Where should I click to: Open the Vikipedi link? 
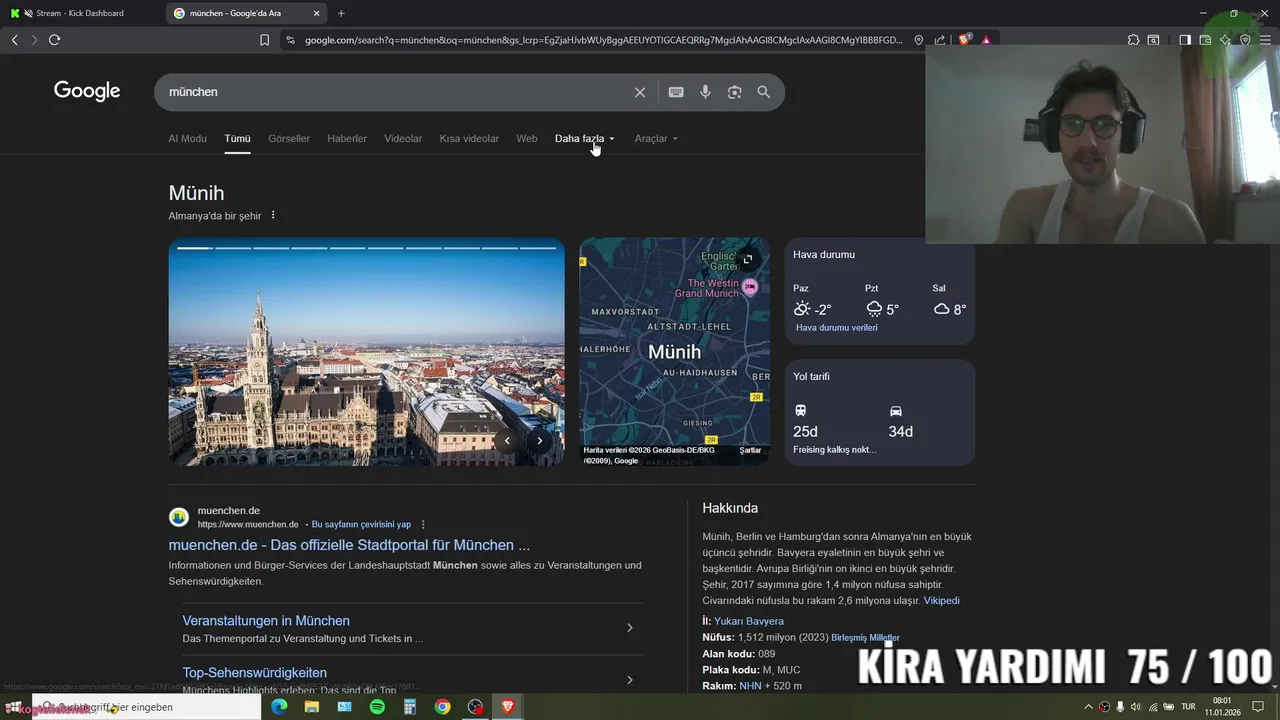941,601
